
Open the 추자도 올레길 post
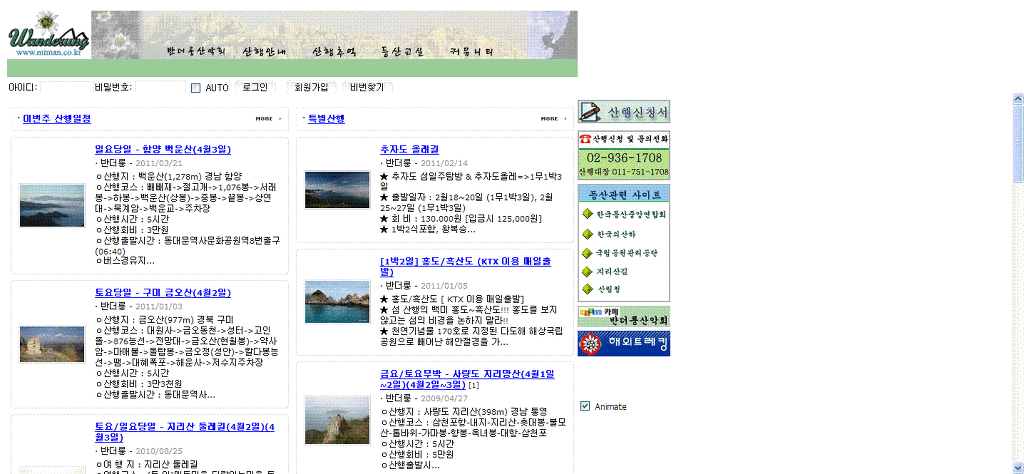tap(409, 150)
